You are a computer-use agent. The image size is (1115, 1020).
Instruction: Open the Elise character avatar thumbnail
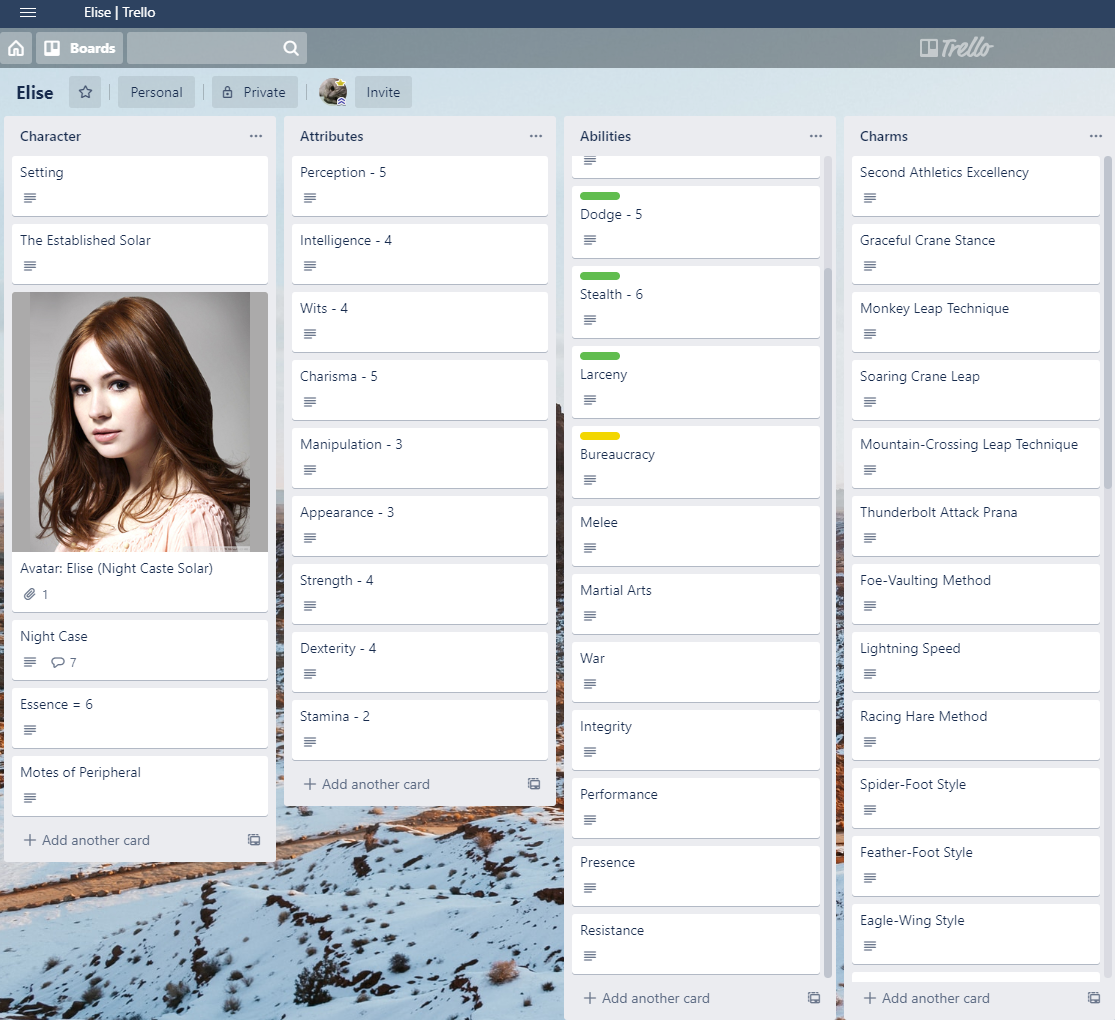140,422
